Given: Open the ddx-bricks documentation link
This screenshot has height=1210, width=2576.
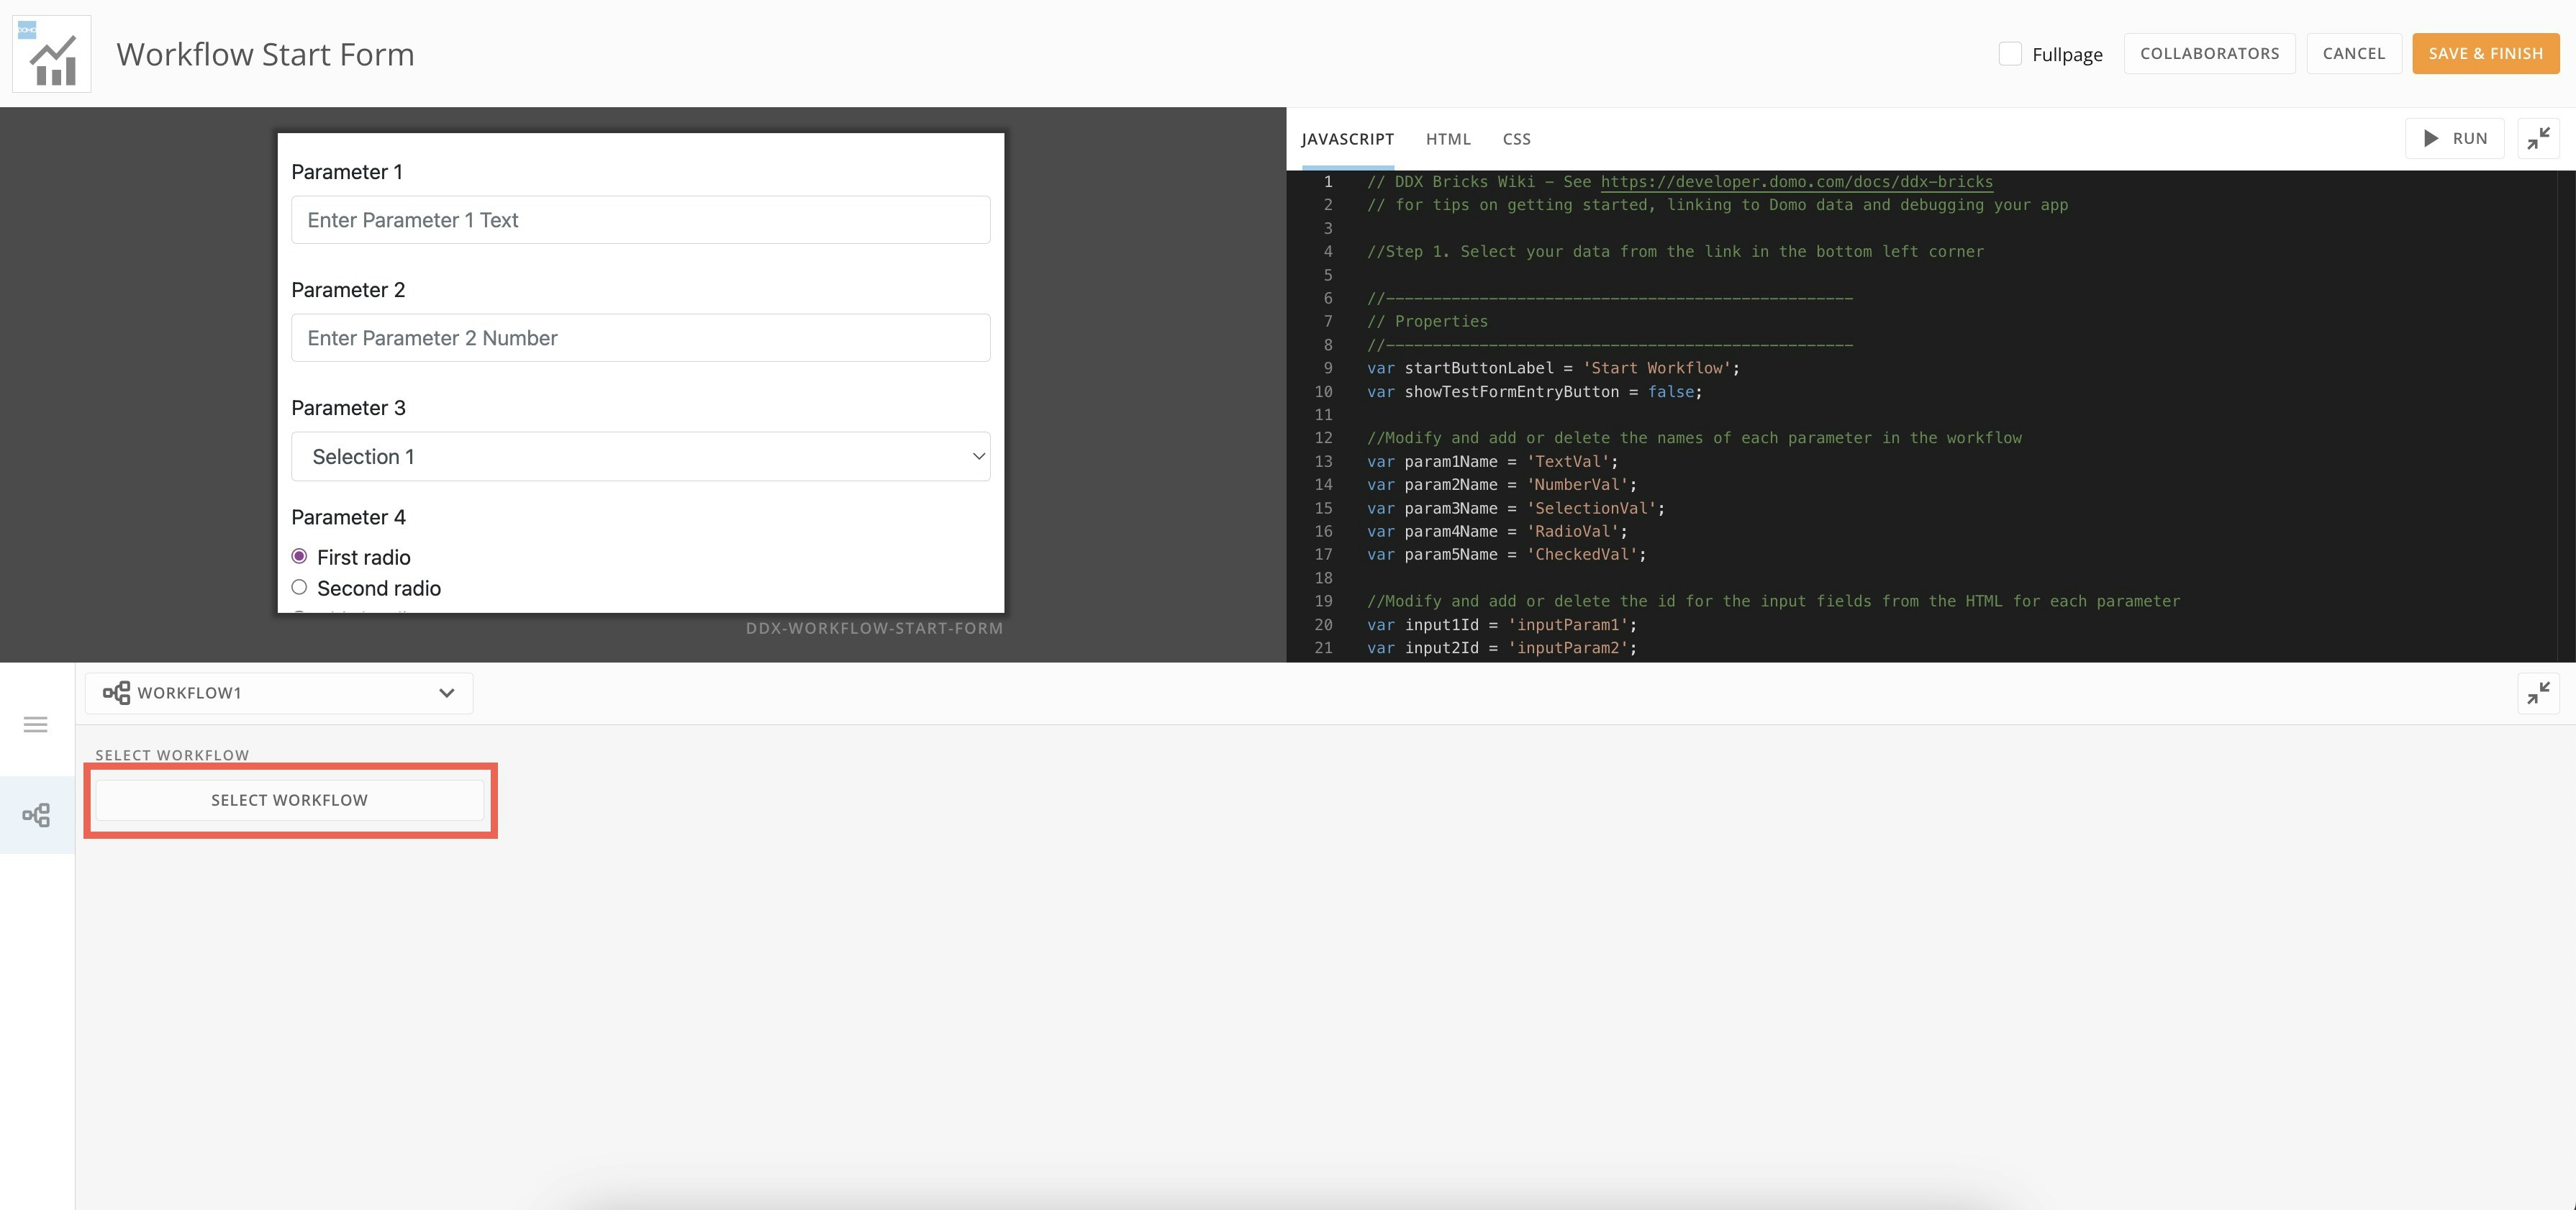Looking at the screenshot, I should [1795, 181].
